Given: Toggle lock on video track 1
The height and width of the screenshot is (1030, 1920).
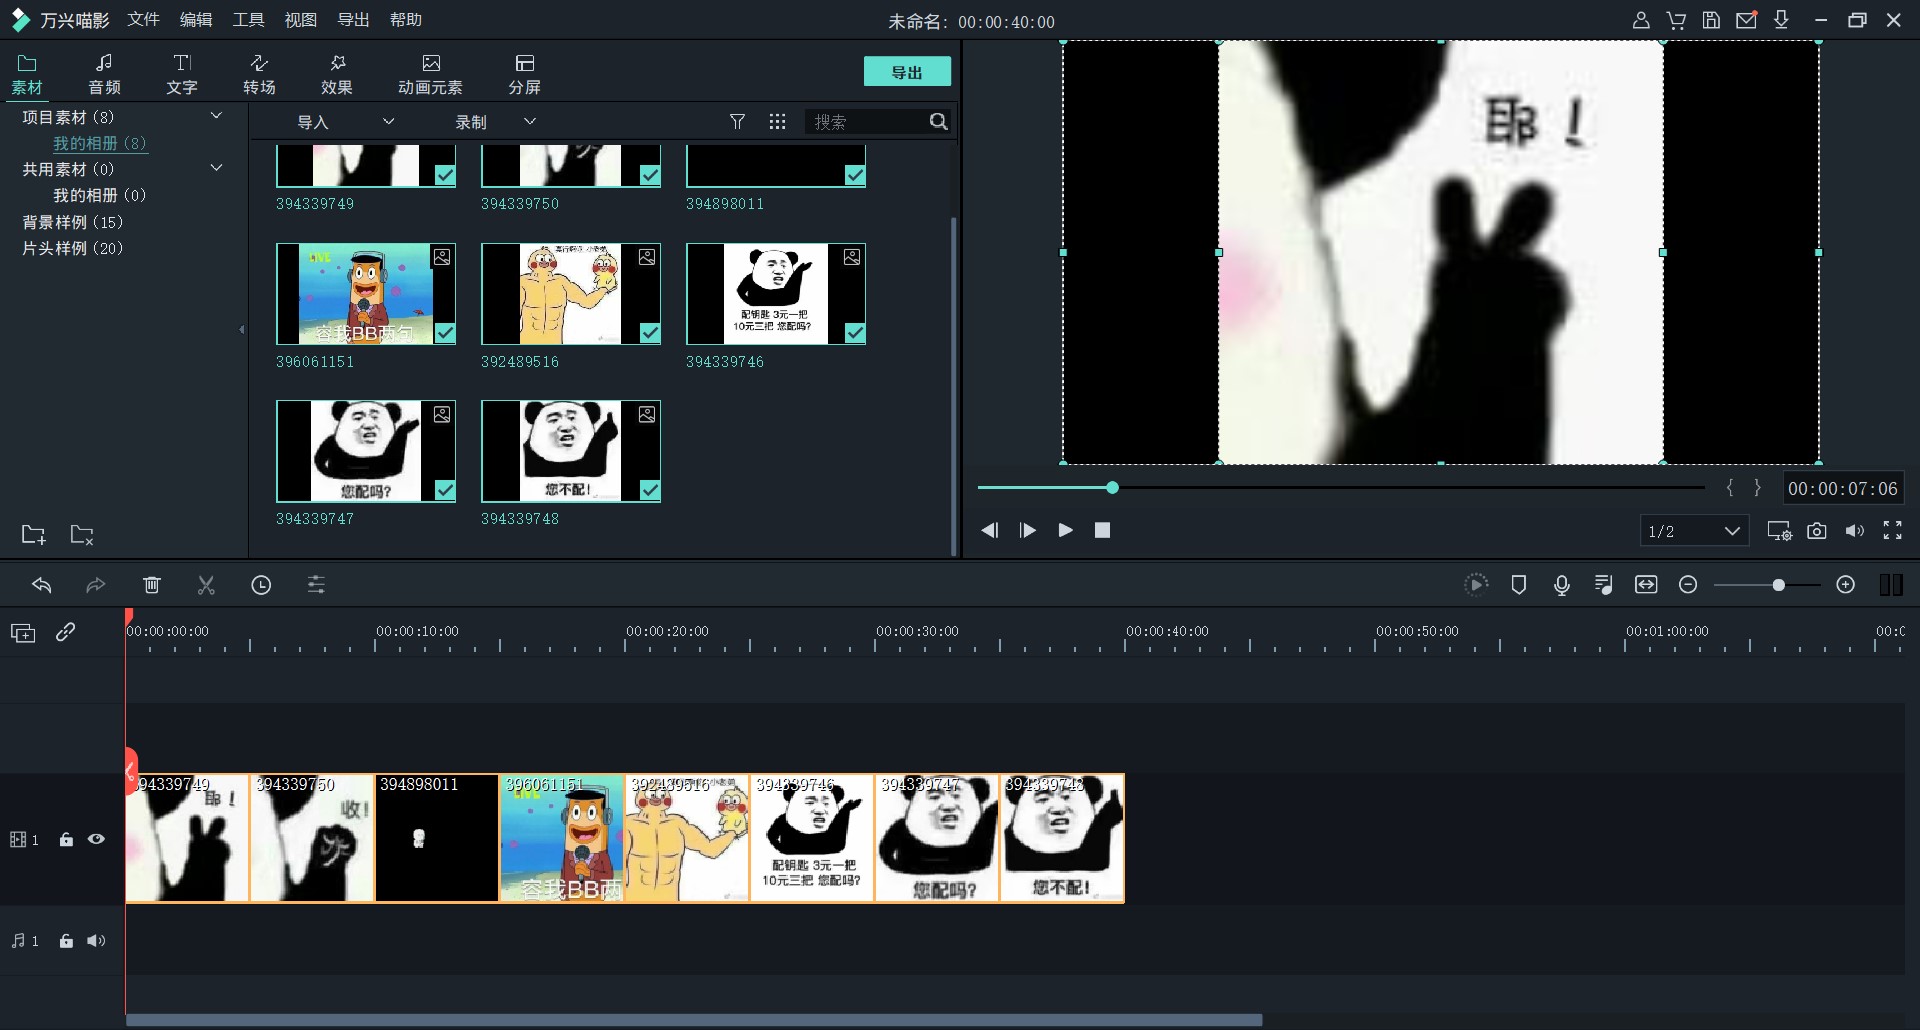Looking at the screenshot, I should pyautogui.click(x=66, y=840).
